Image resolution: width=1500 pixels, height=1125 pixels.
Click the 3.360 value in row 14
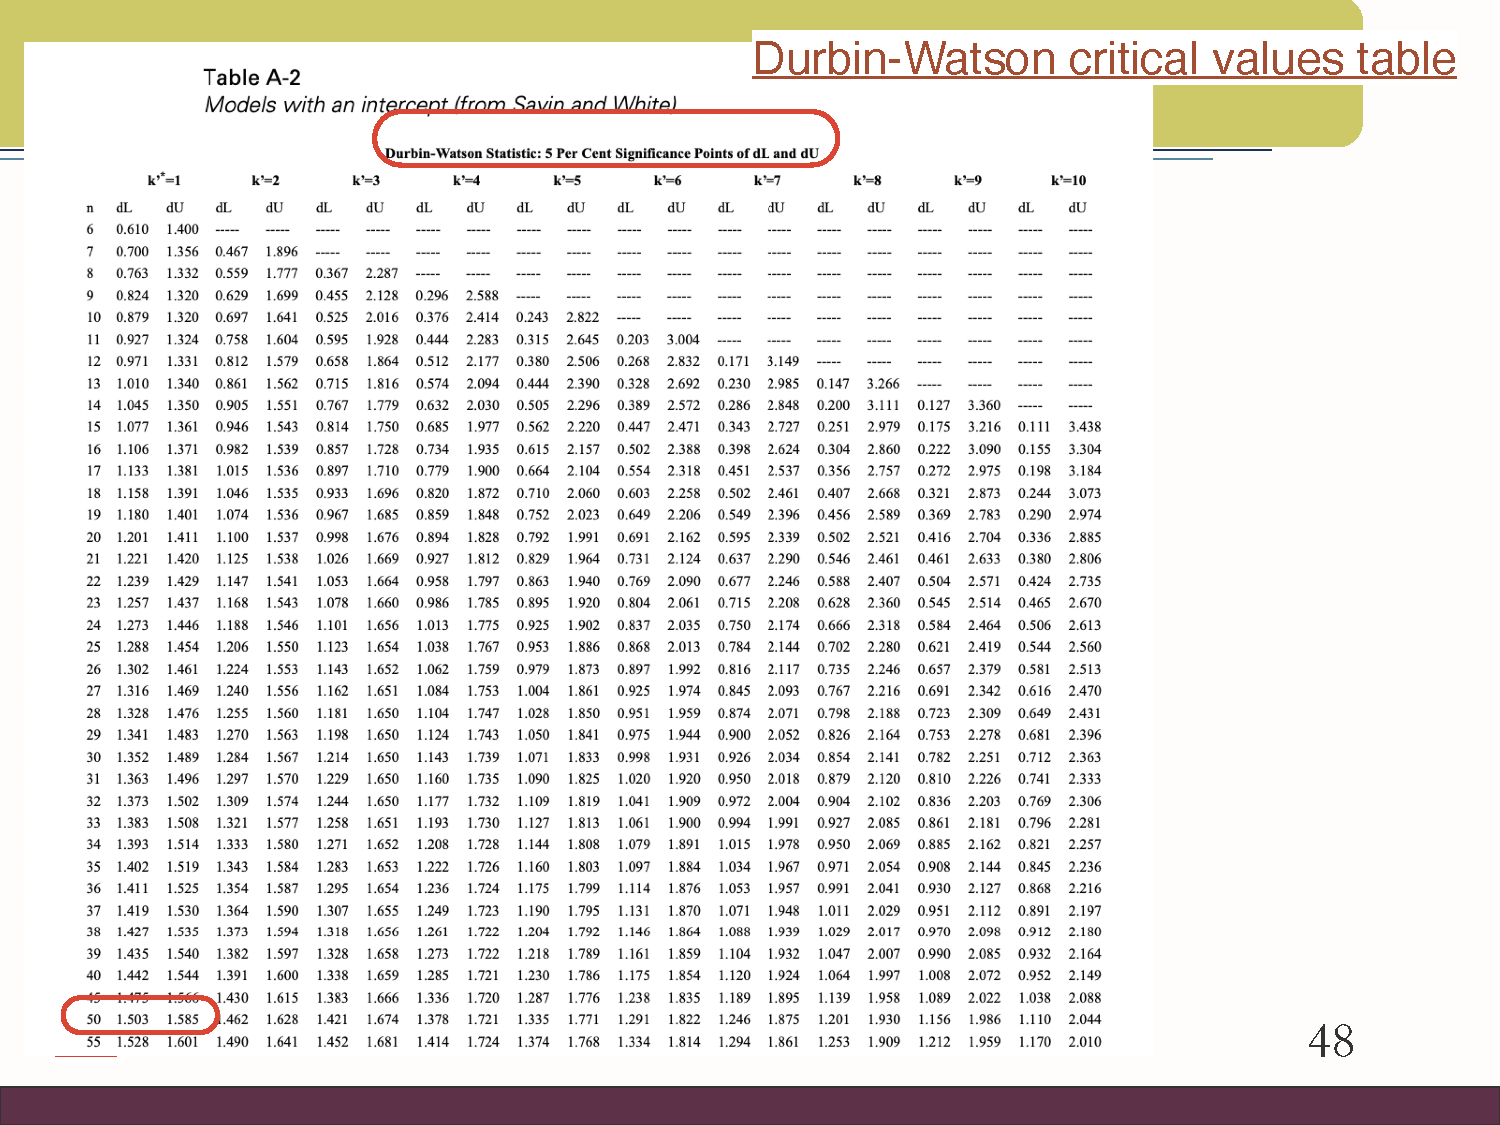pyautogui.click(x=984, y=405)
